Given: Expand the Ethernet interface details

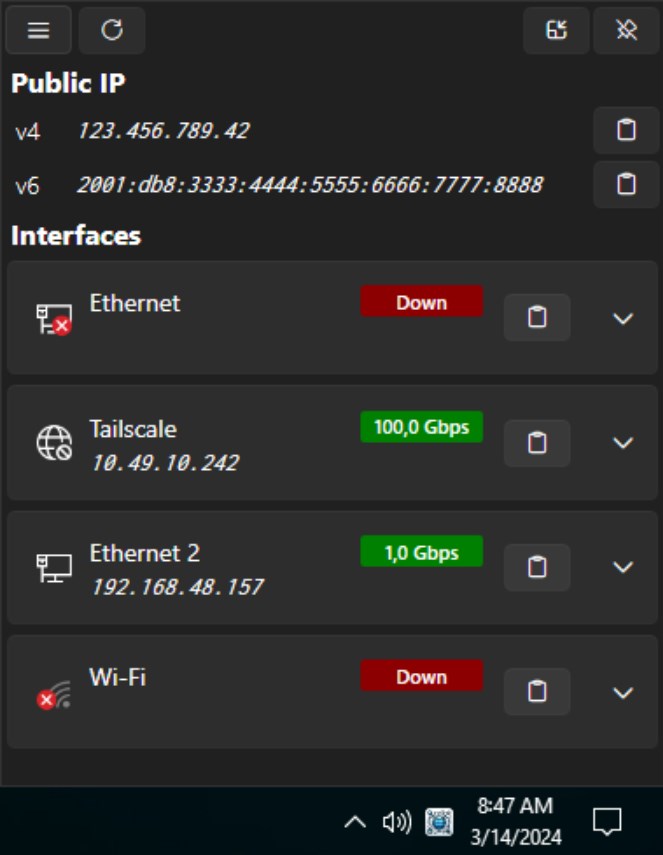Looking at the screenshot, I should click(x=621, y=318).
